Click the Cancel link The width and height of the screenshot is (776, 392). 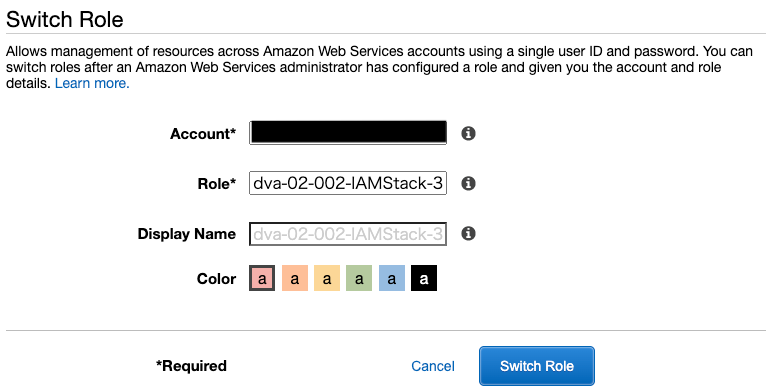coord(433,366)
